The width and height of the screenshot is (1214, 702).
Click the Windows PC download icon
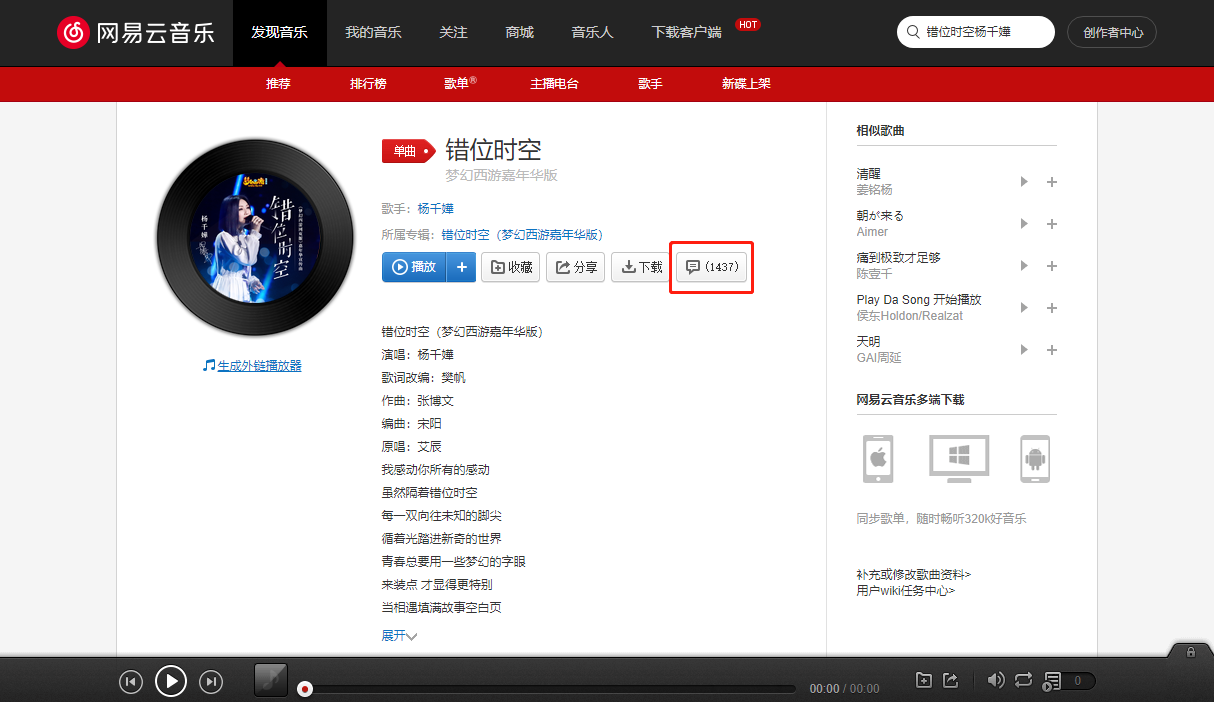click(959, 459)
